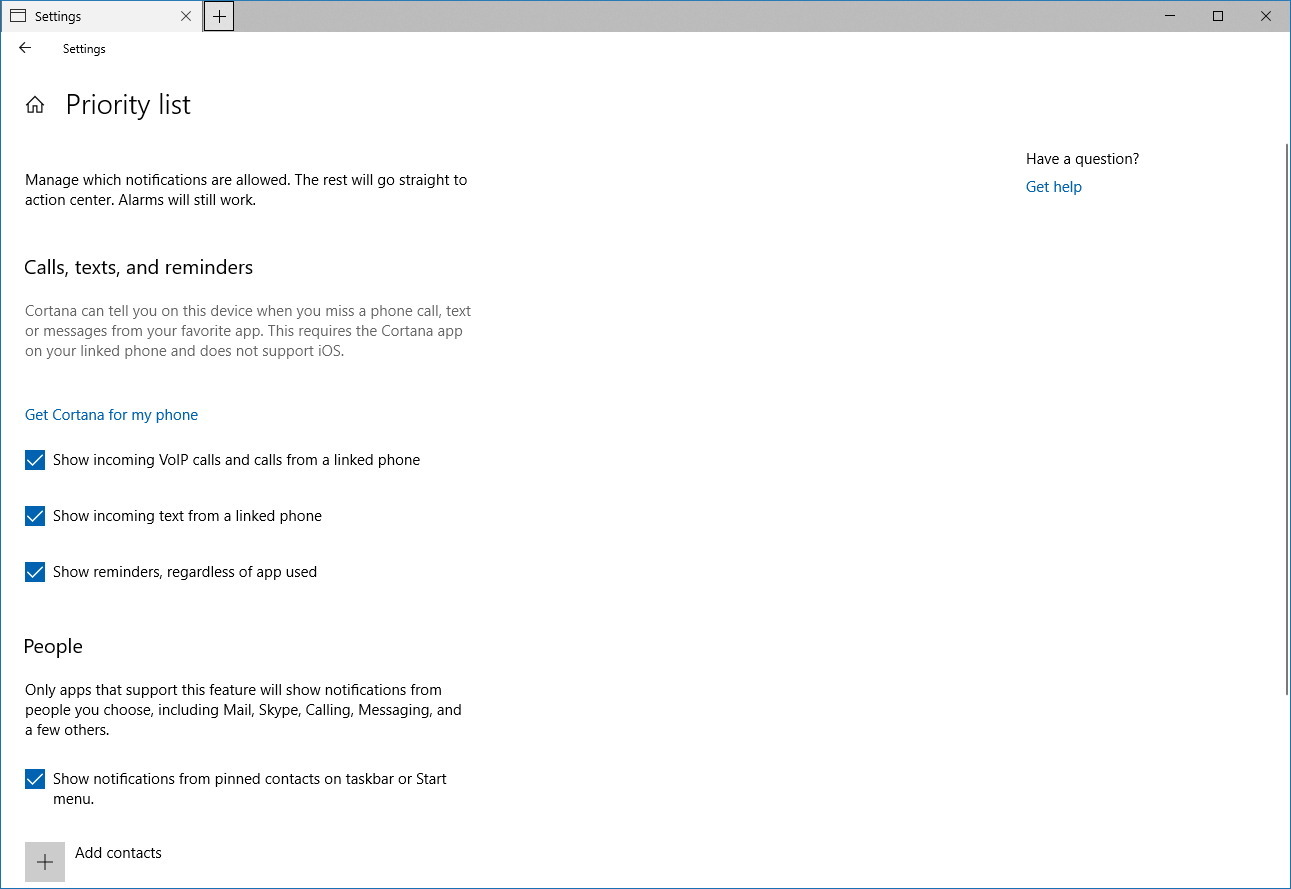Go back with the arrow icon
The width and height of the screenshot is (1291, 889).
coord(25,48)
